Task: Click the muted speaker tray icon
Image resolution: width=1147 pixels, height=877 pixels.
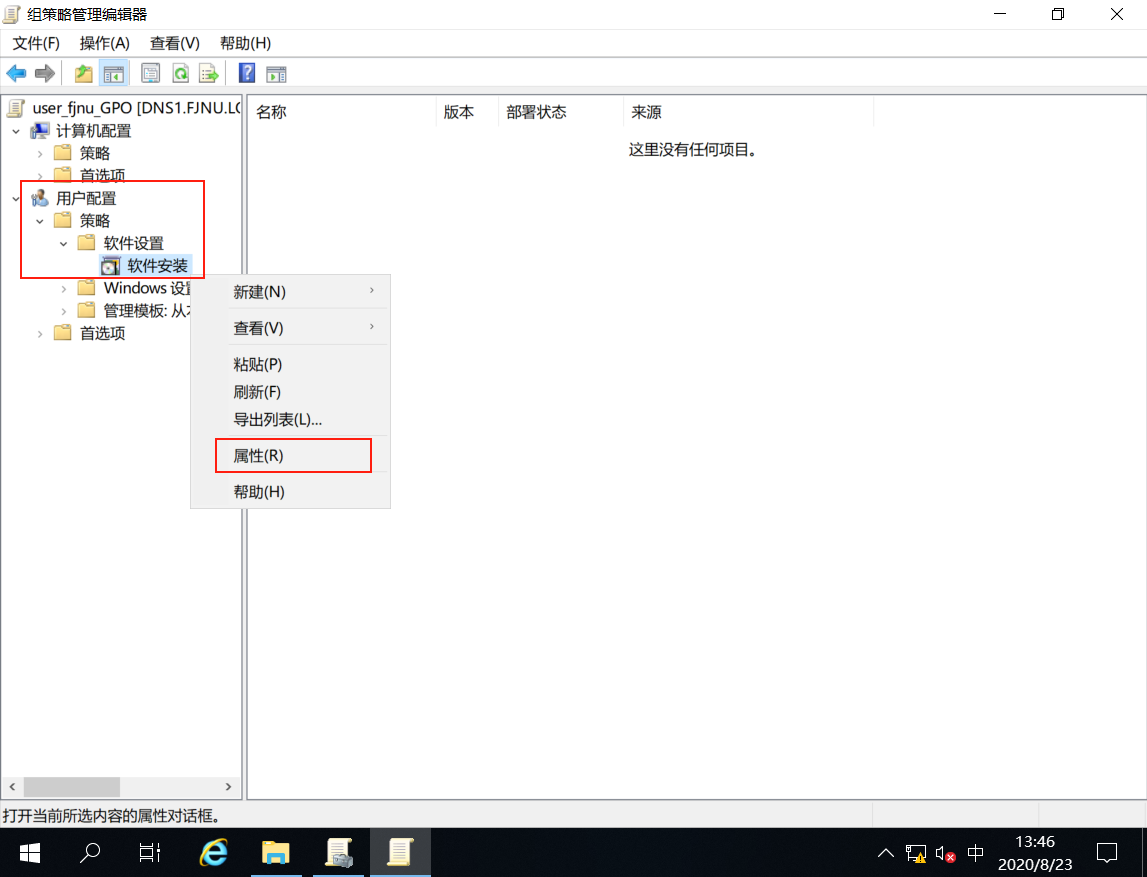Action: point(945,854)
